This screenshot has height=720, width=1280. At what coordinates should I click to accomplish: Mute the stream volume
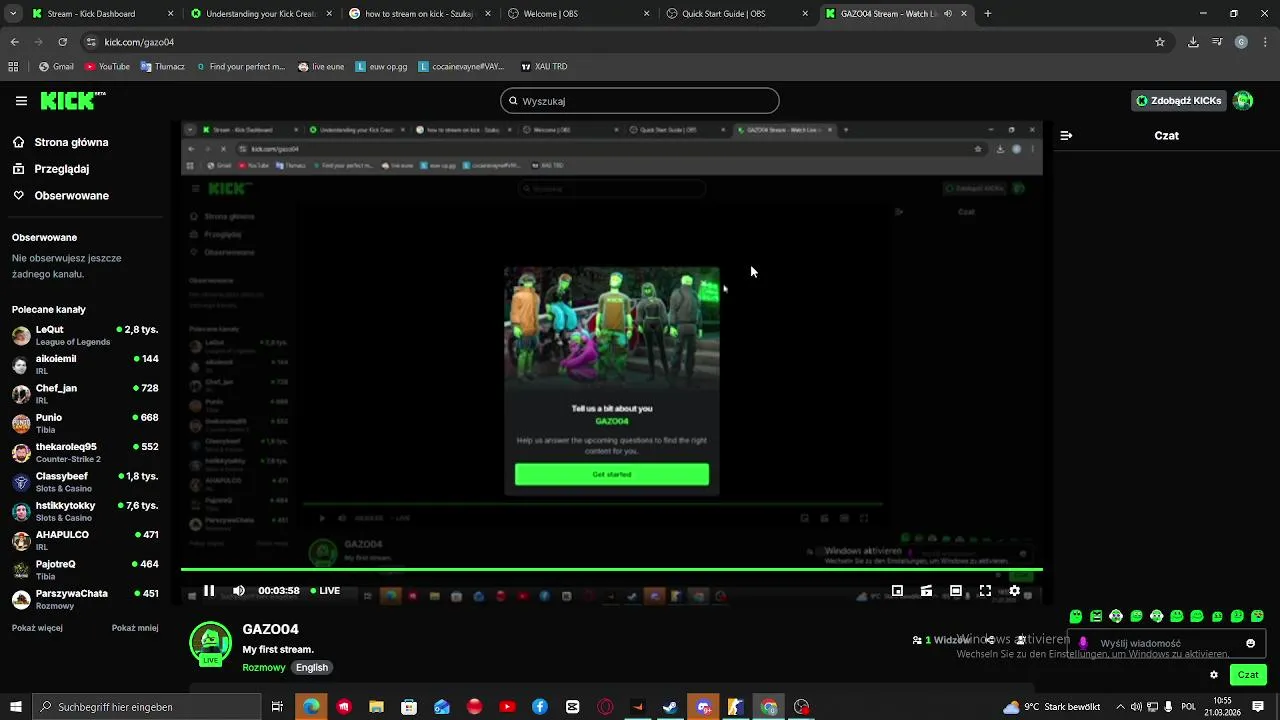[x=238, y=591]
